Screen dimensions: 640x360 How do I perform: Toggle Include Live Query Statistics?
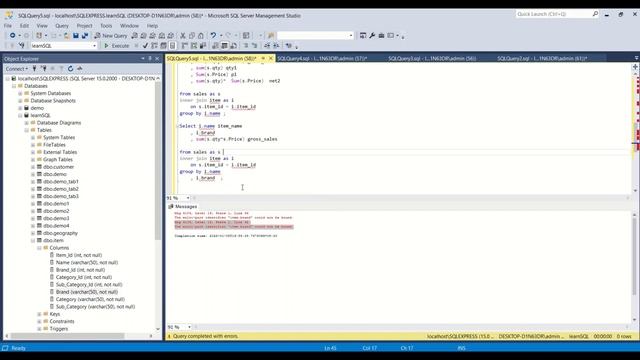coord(194,46)
